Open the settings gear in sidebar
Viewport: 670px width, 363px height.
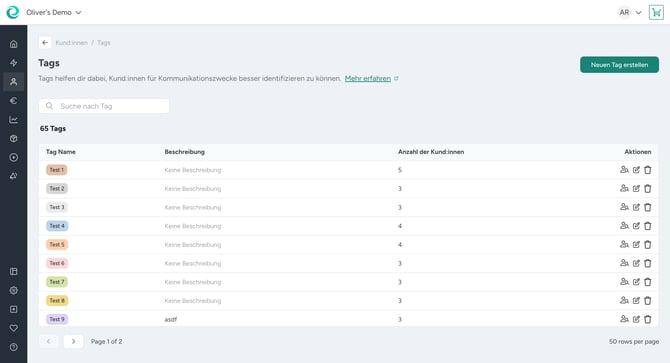coord(14,290)
